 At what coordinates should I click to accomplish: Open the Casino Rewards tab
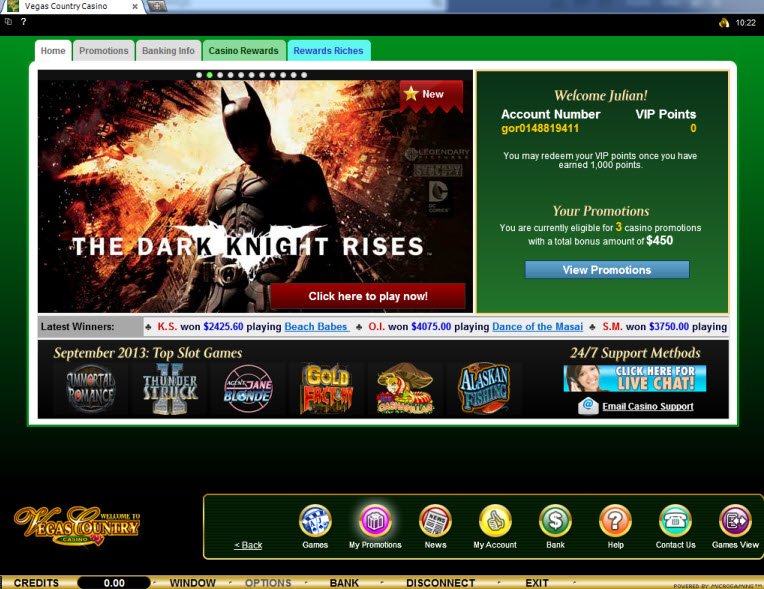coord(244,51)
